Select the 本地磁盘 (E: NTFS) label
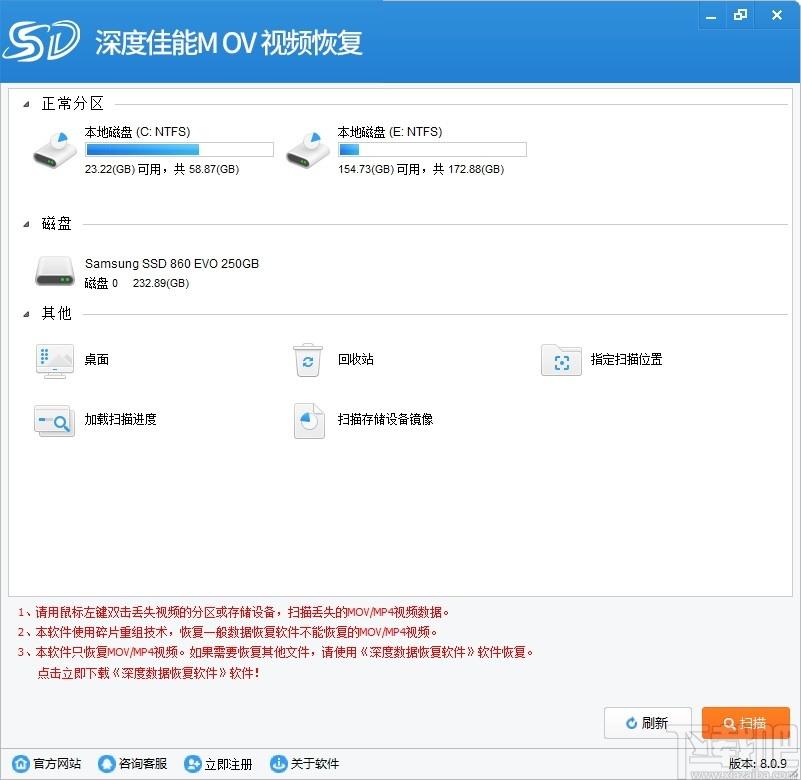 (x=390, y=132)
